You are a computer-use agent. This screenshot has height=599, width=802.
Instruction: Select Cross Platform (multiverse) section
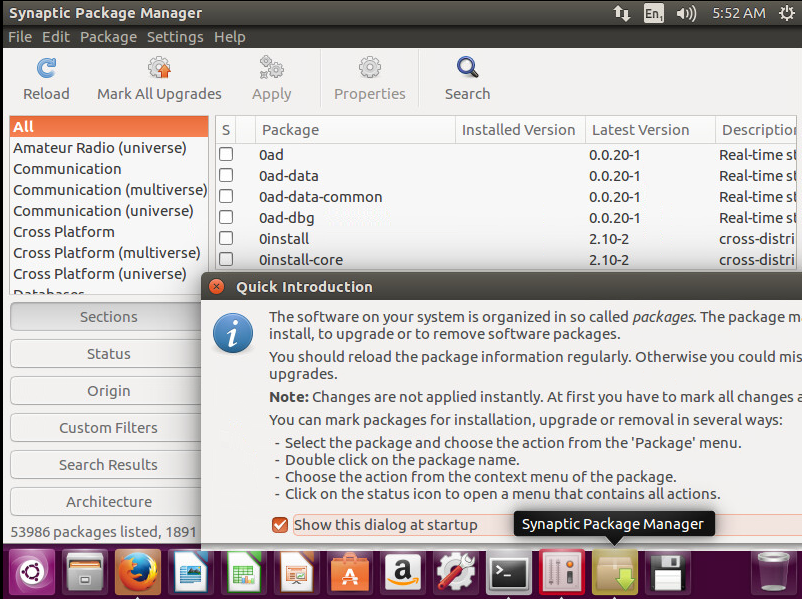coord(109,253)
